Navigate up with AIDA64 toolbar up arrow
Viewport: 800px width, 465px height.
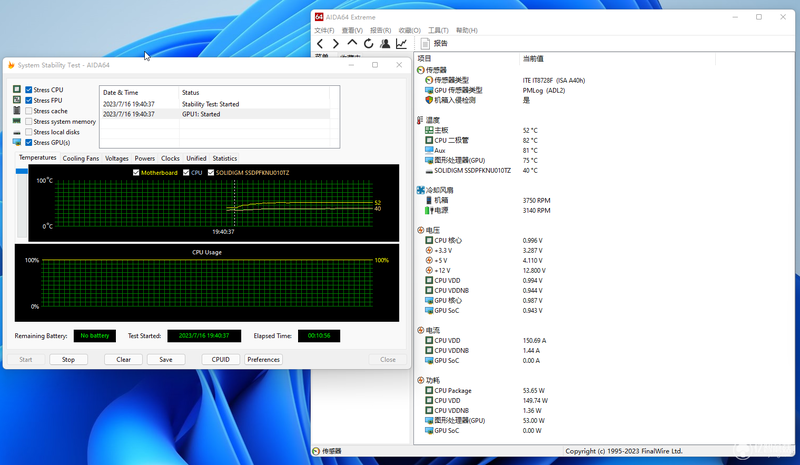click(x=352, y=43)
